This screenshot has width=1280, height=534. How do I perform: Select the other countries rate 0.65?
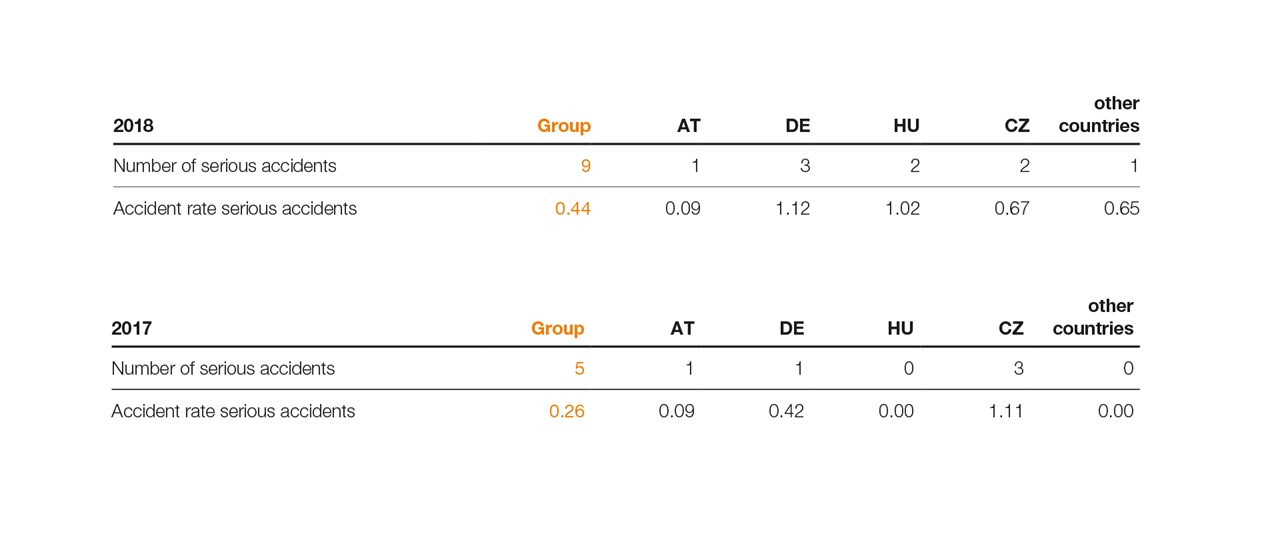[1121, 209]
